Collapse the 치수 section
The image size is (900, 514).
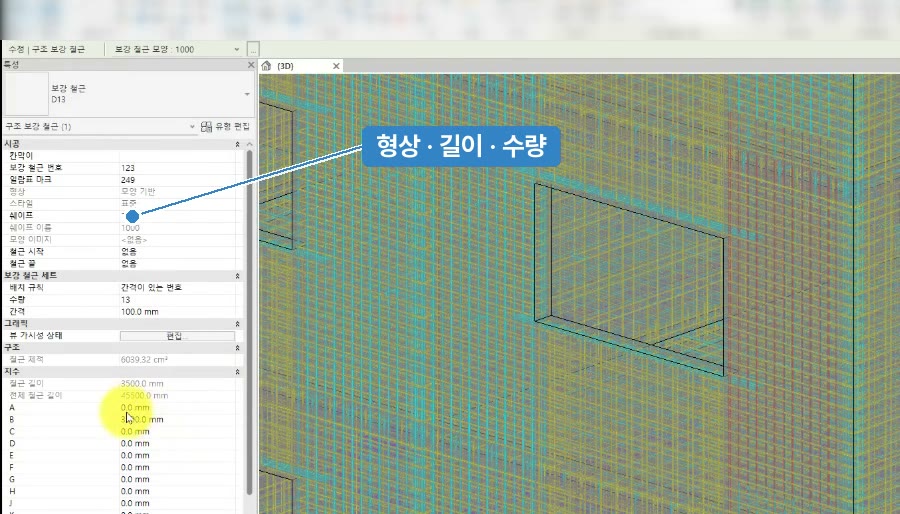pyautogui.click(x=238, y=372)
